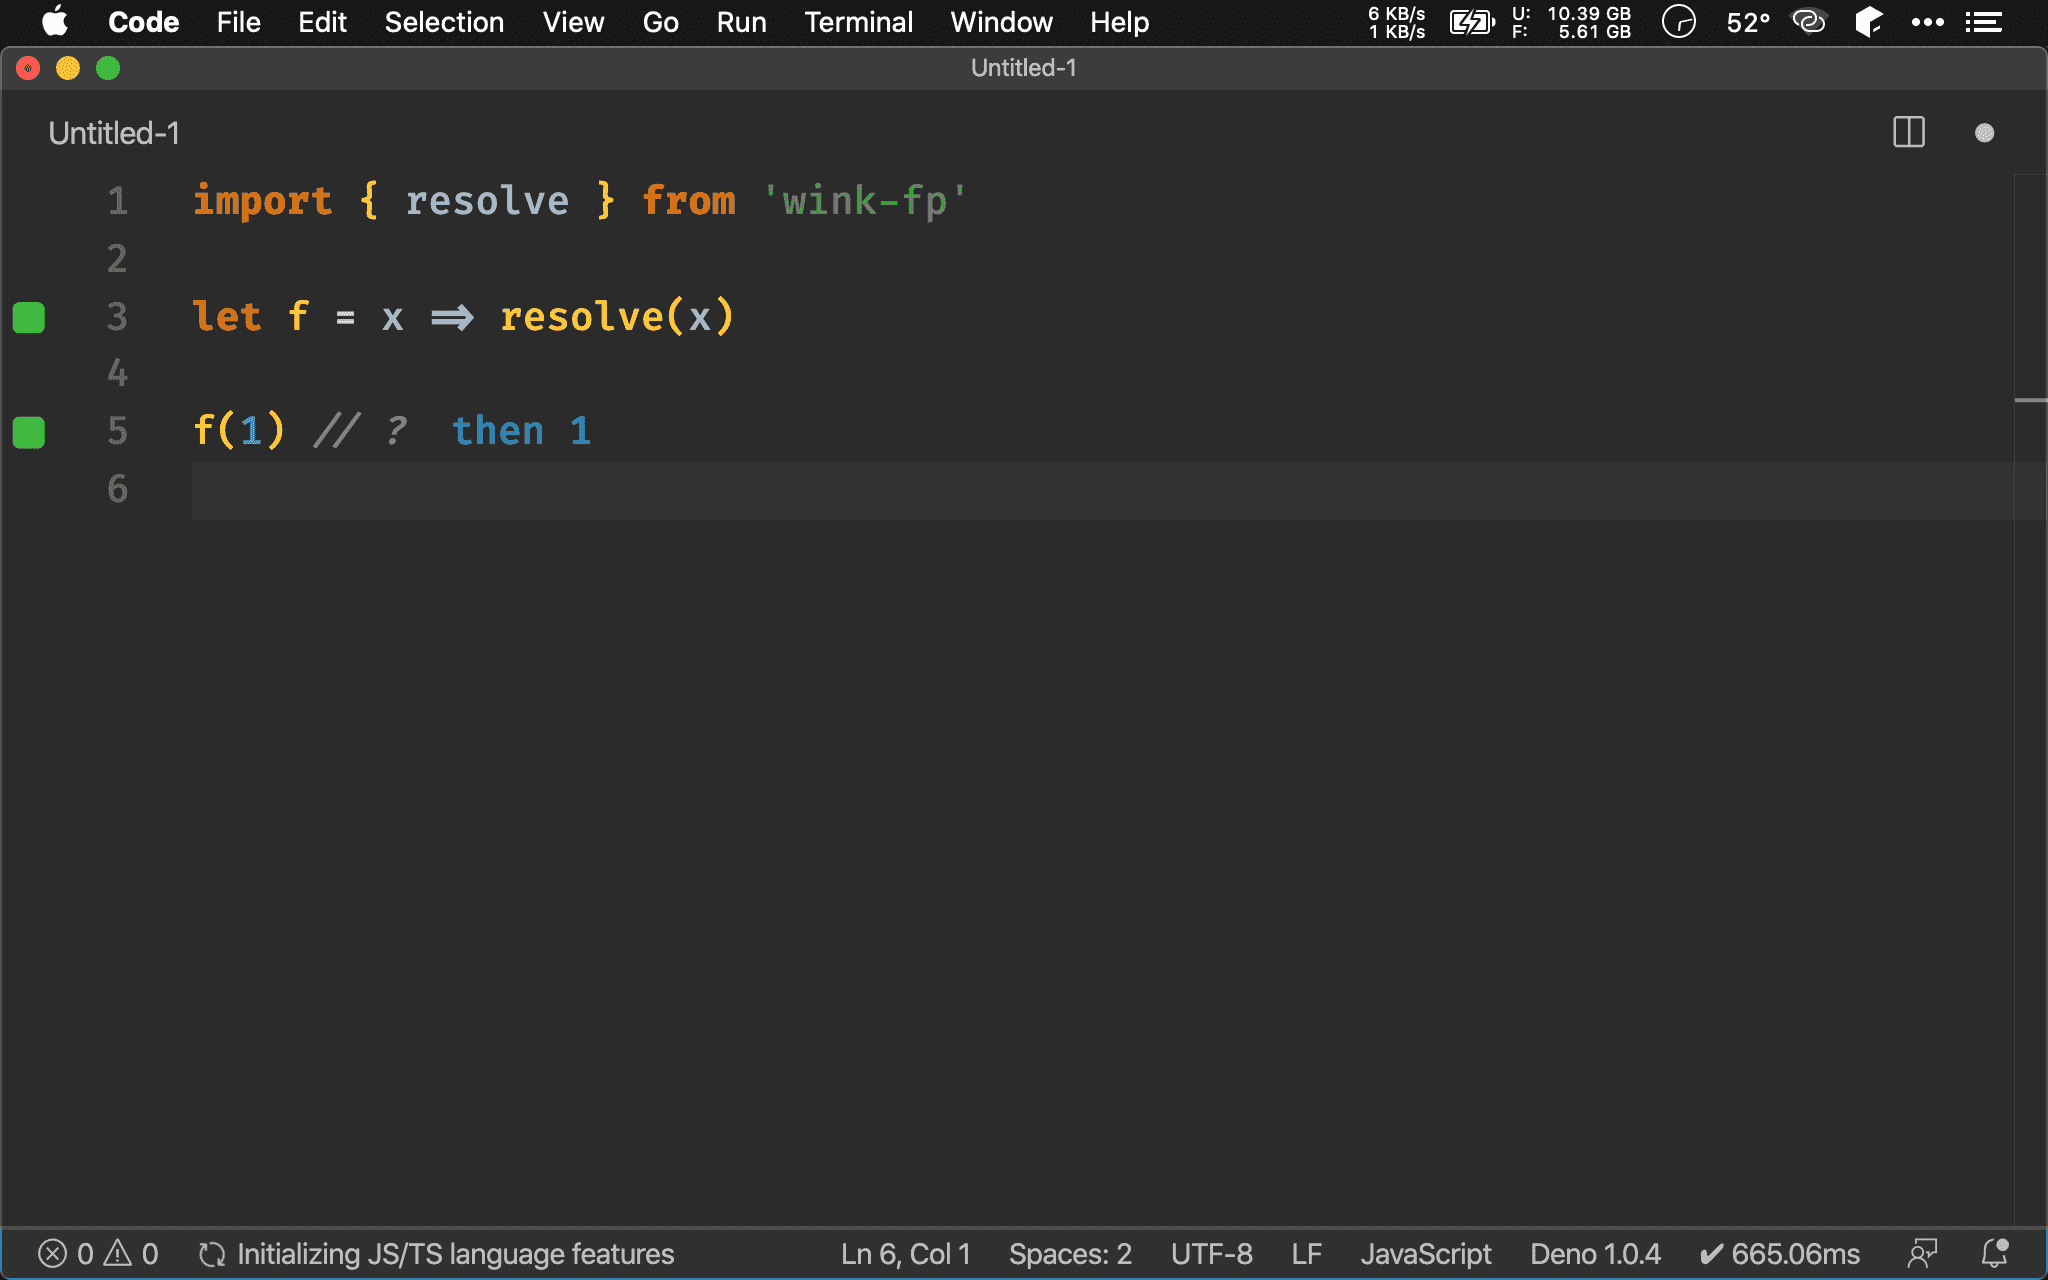Image resolution: width=2048 pixels, height=1280 pixels.
Task: Click the green coverage marker on line 5
Action: (29, 433)
